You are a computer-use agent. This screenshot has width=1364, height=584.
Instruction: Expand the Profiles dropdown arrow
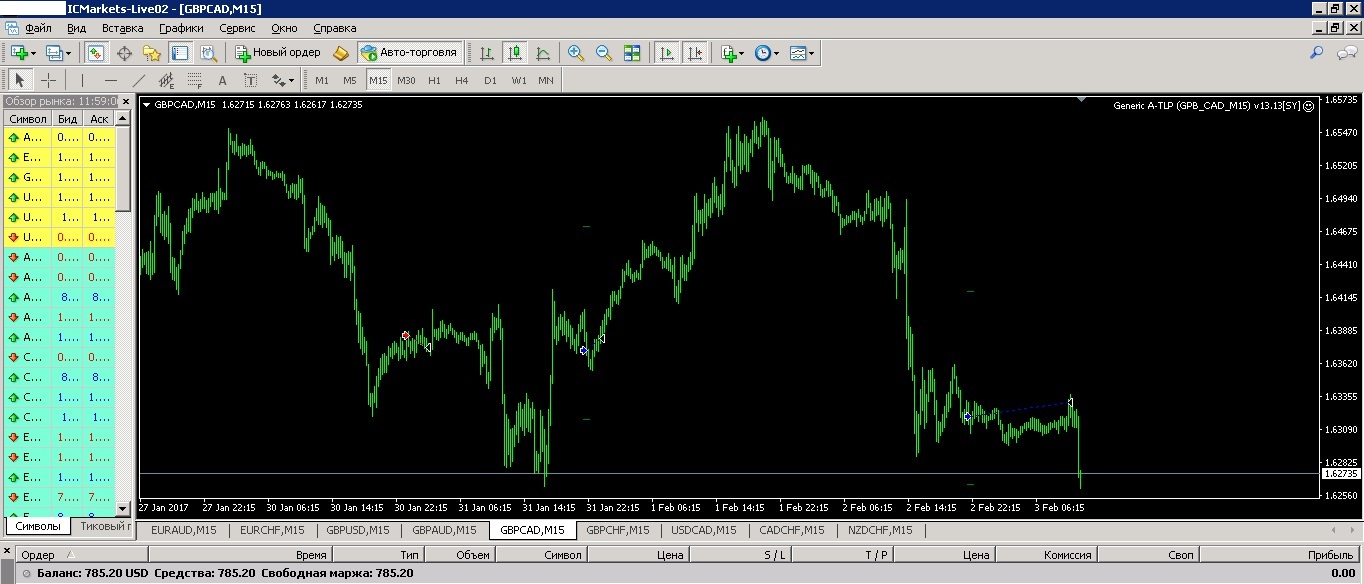68,53
